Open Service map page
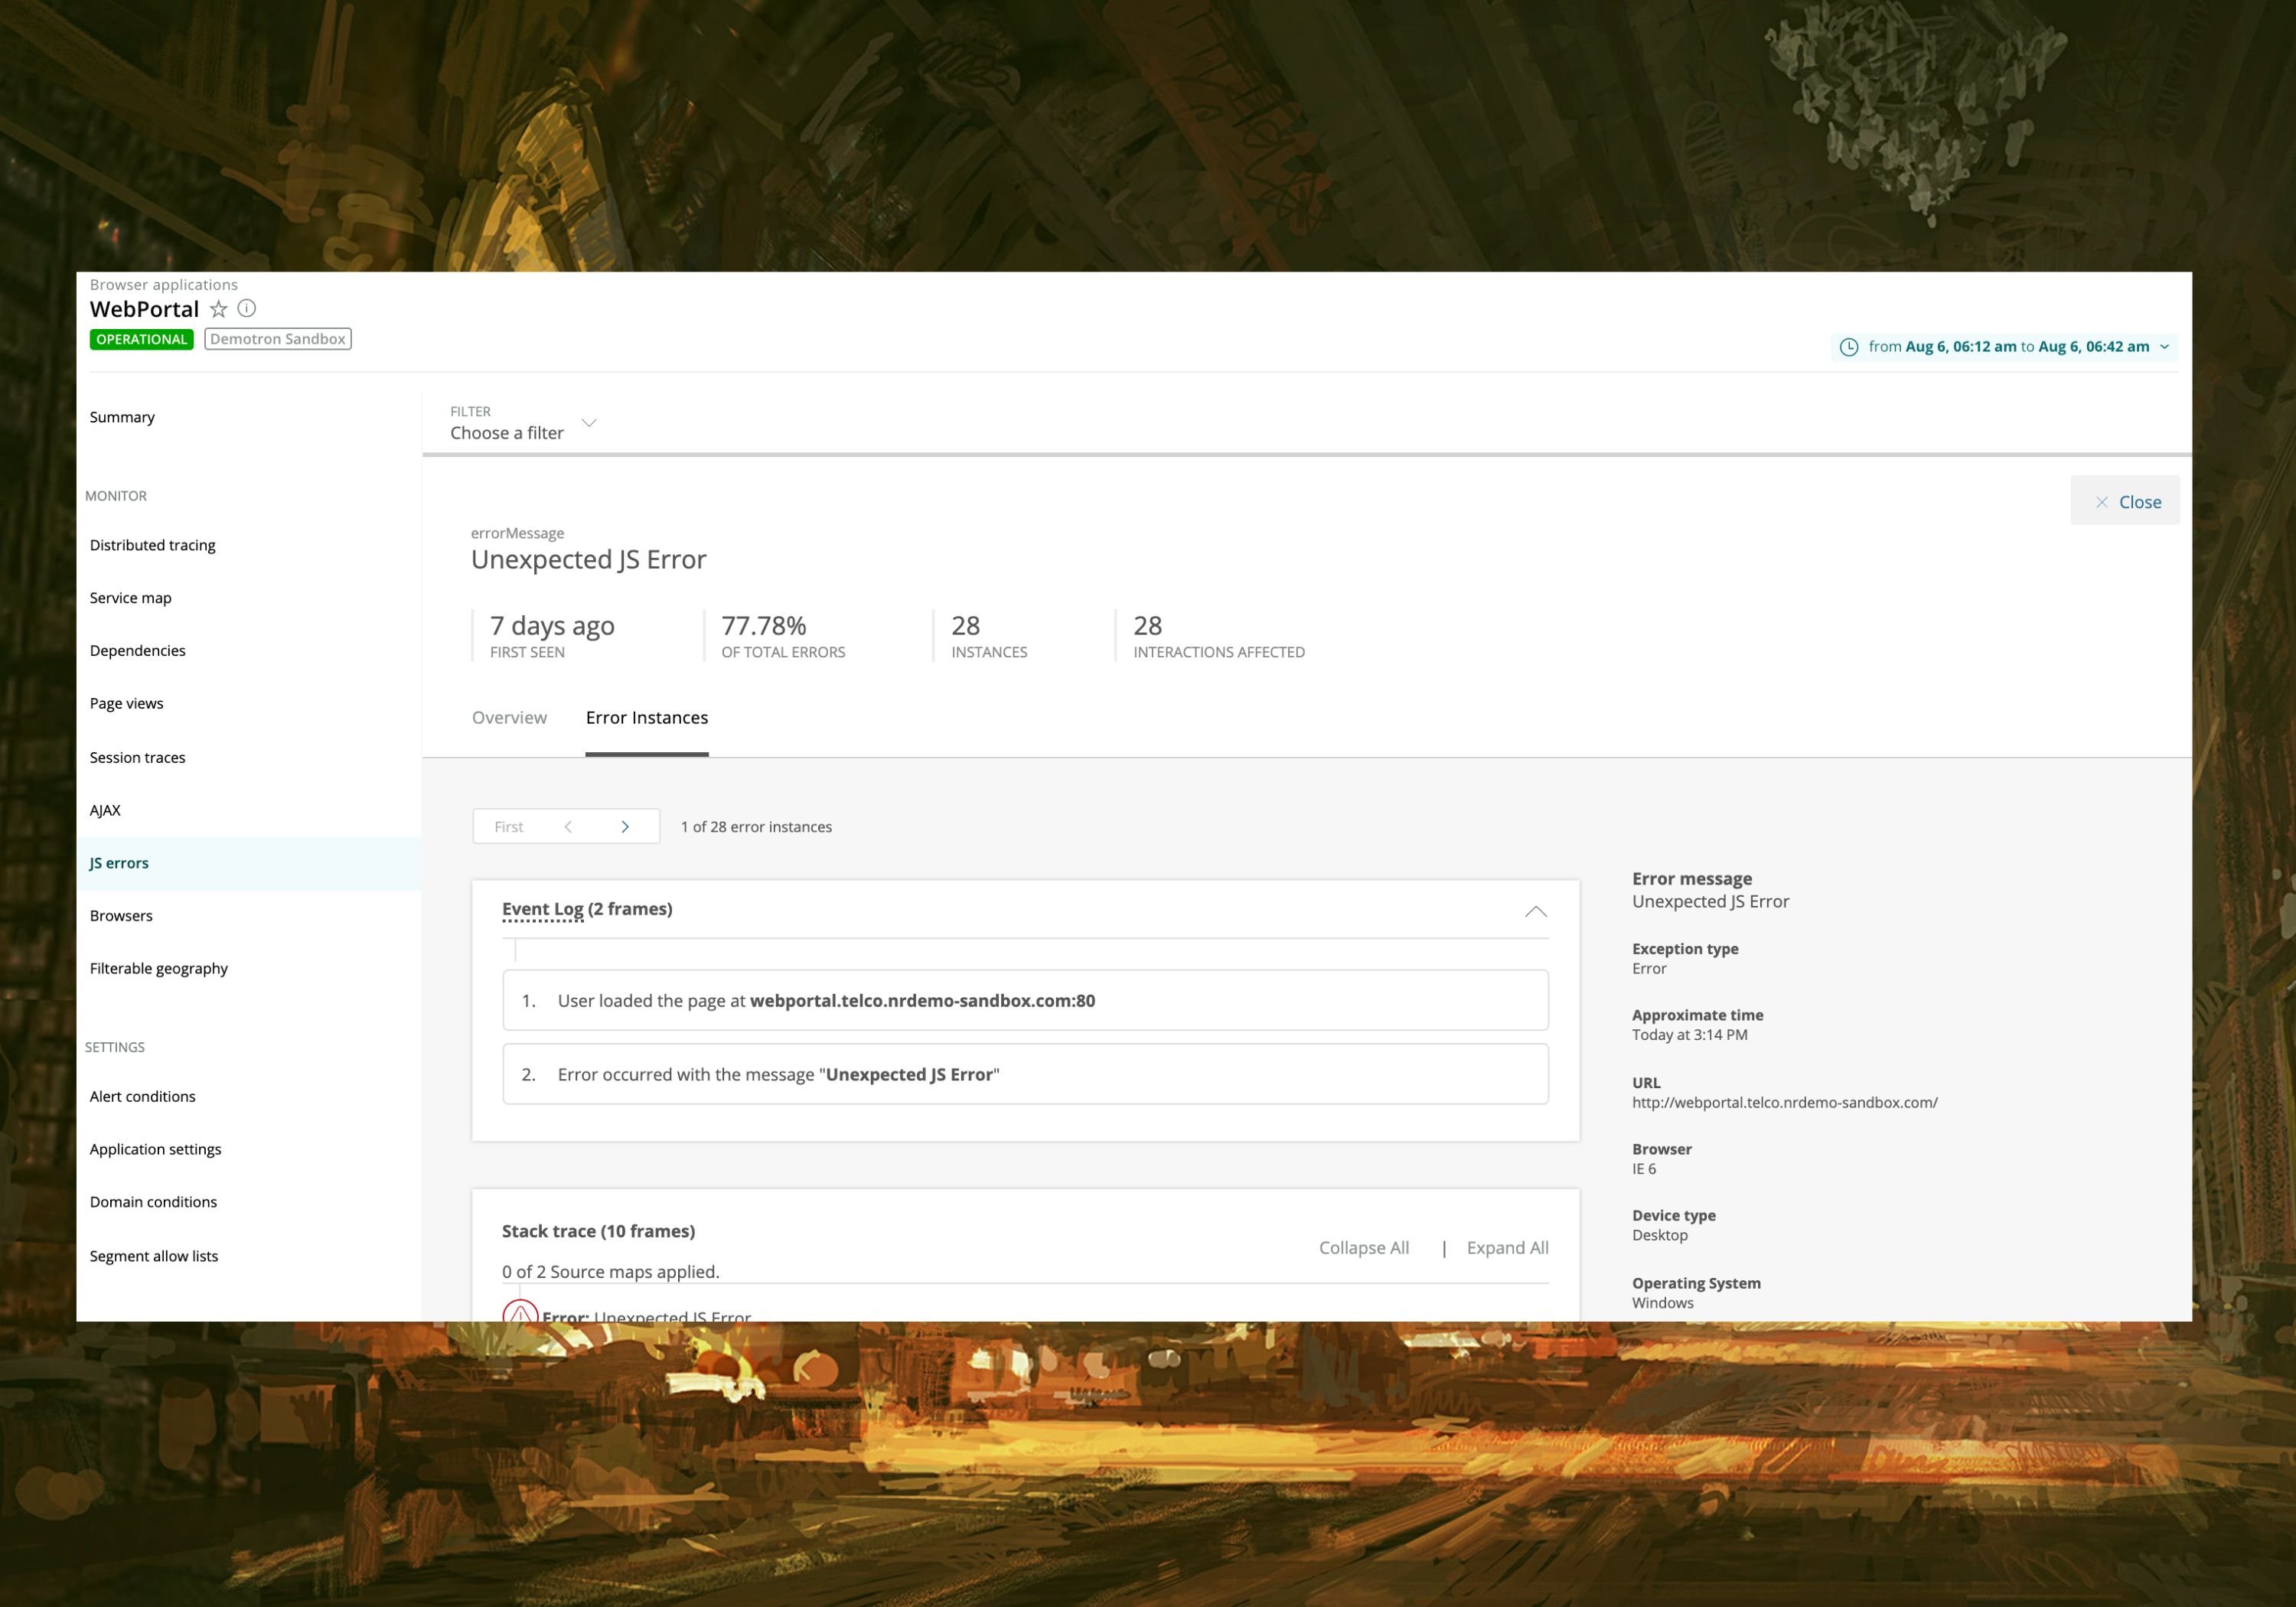Image resolution: width=2296 pixels, height=1607 pixels. (x=131, y=598)
